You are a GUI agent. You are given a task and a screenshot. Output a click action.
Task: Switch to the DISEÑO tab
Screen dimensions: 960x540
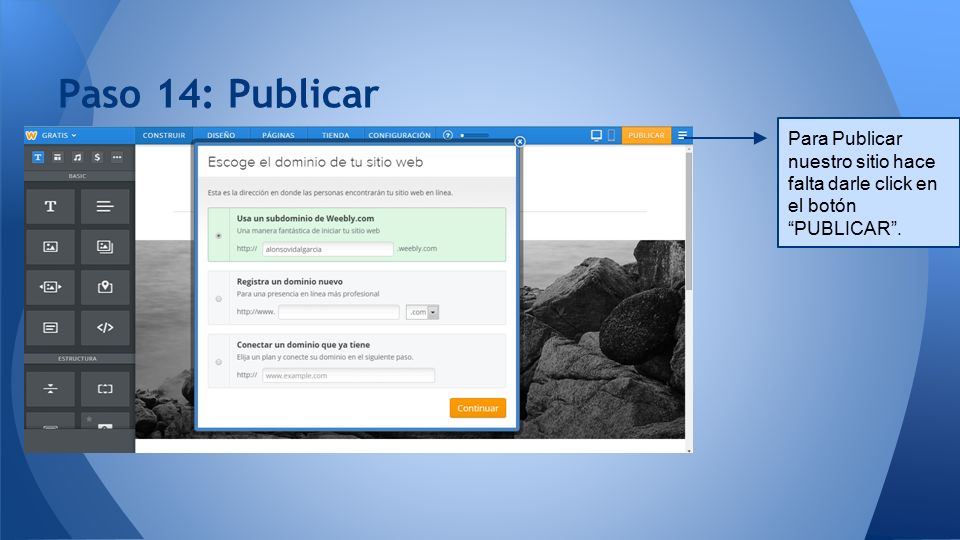coord(221,135)
